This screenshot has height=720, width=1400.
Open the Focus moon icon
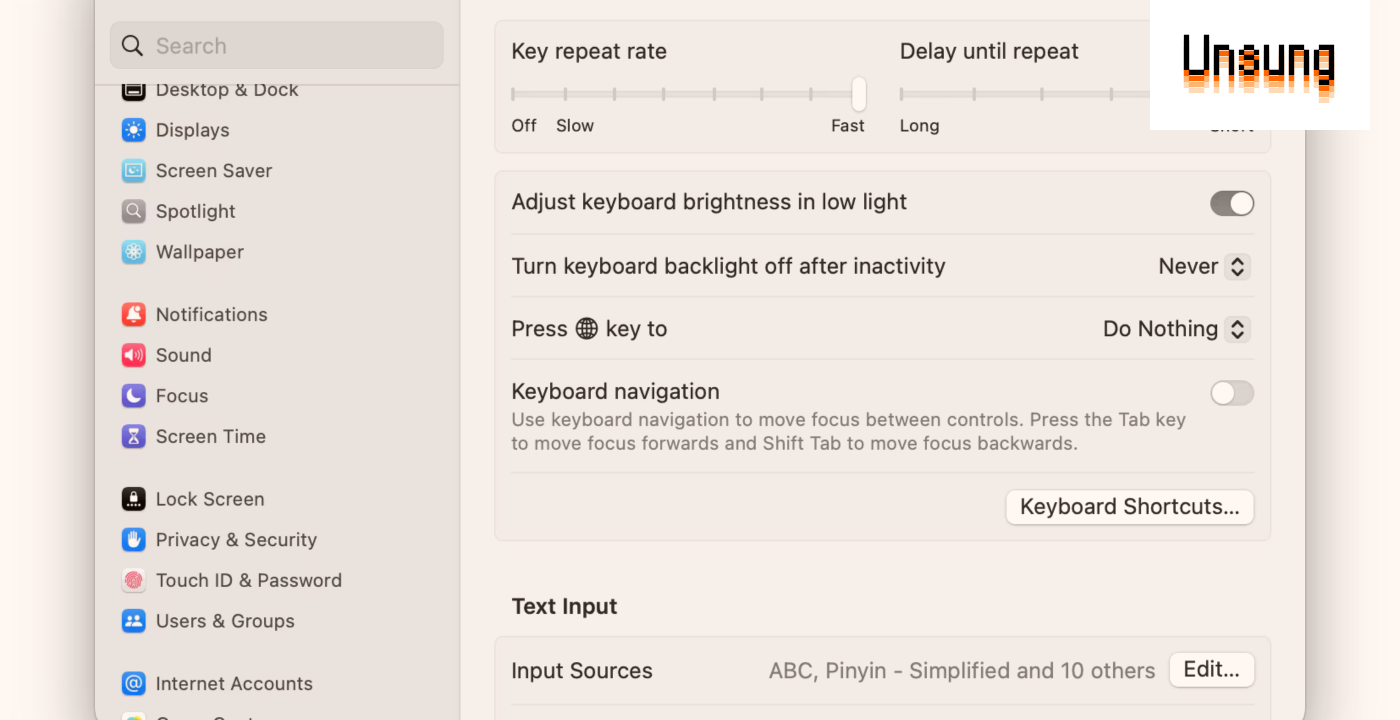[x=134, y=396]
